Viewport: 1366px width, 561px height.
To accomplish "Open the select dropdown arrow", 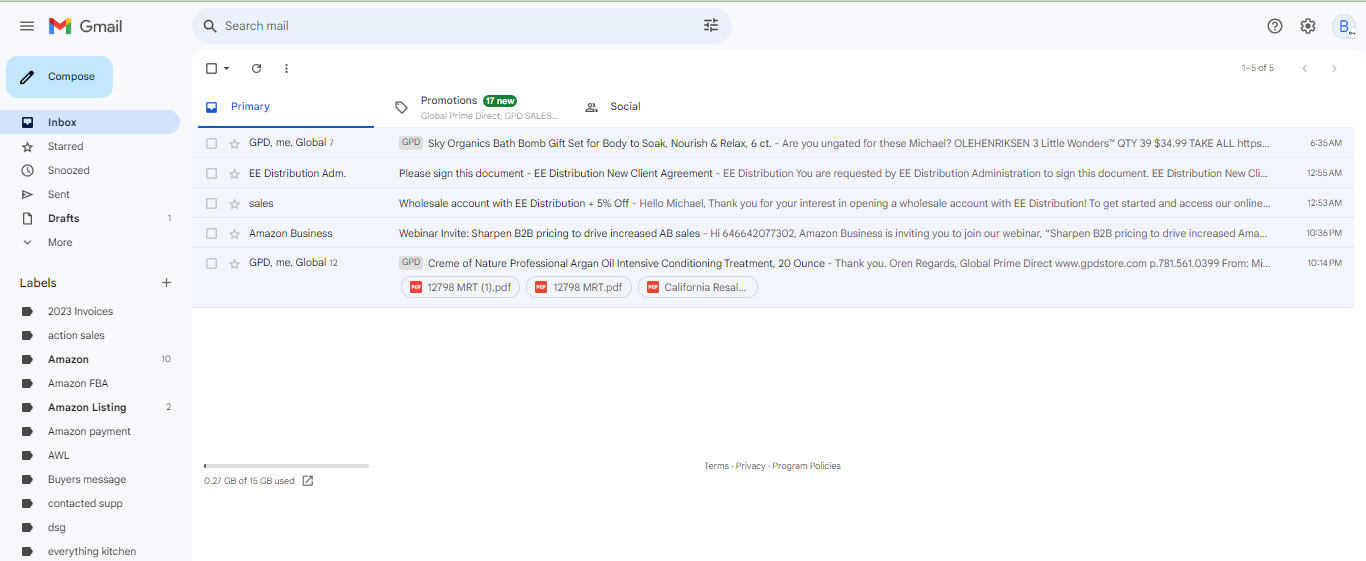I will click(x=227, y=68).
